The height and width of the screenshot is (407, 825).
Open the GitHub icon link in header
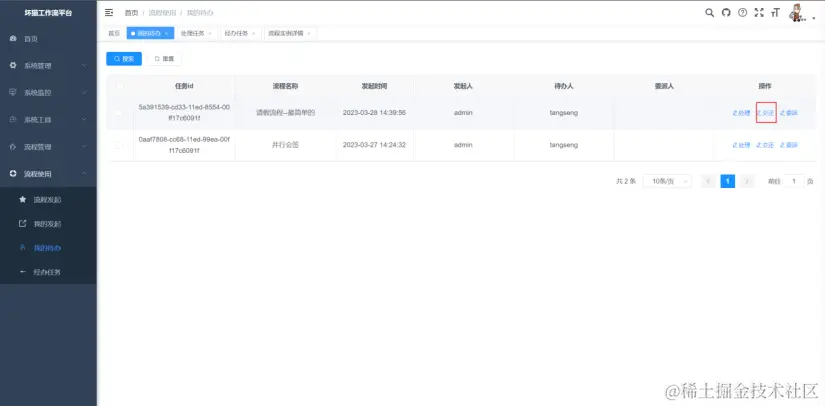726,13
